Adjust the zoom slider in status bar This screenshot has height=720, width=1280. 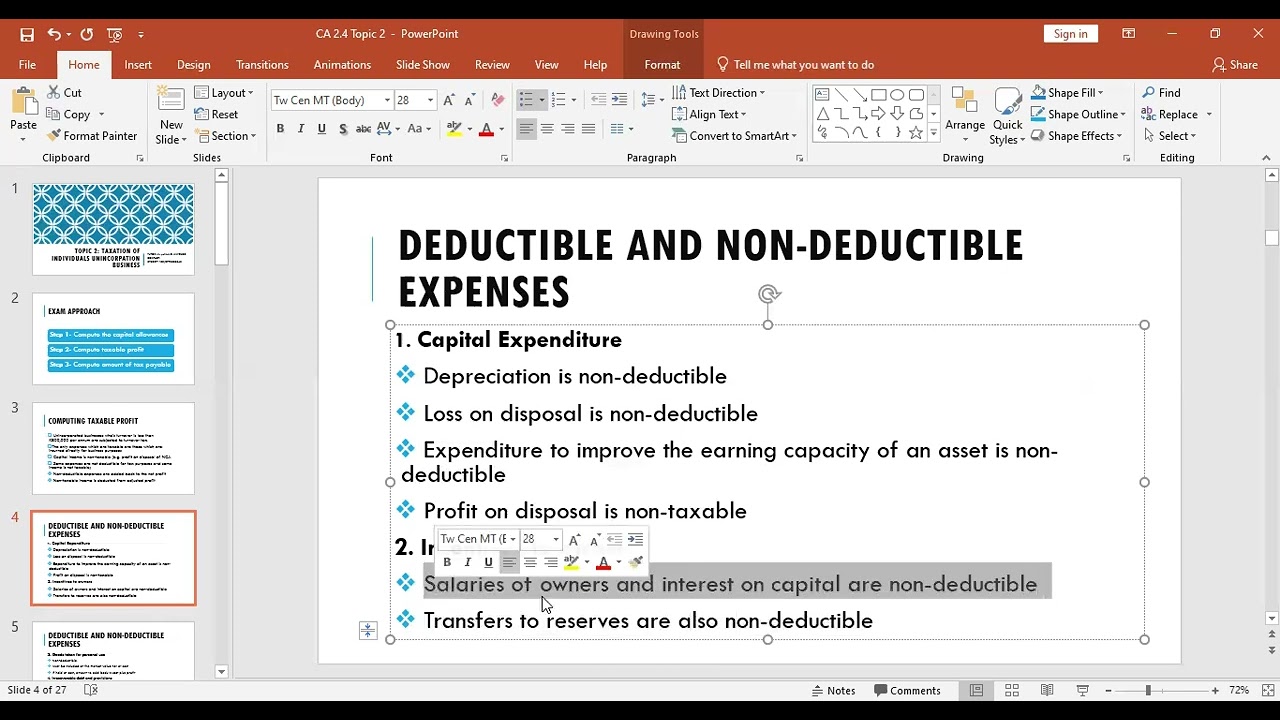pyautogui.click(x=1148, y=690)
